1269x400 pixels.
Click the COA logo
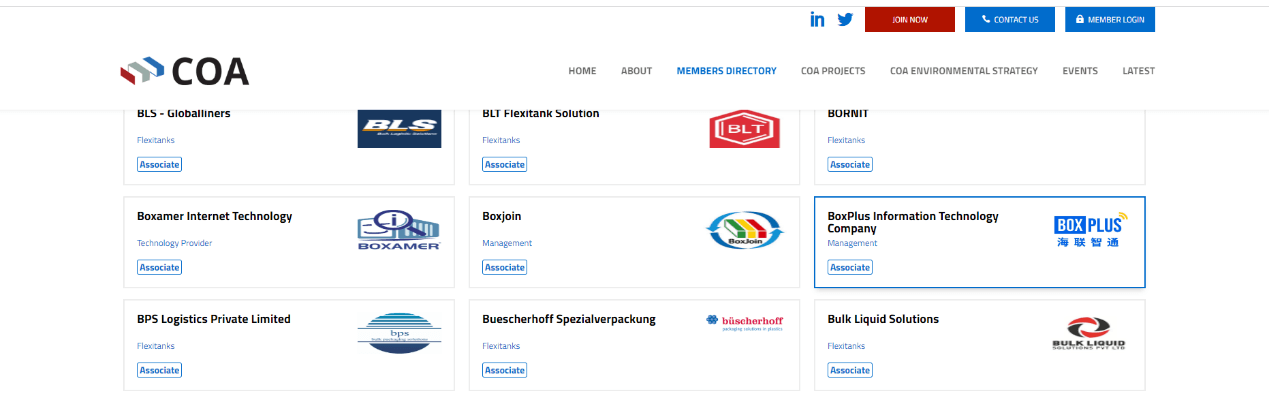pos(185,71)
